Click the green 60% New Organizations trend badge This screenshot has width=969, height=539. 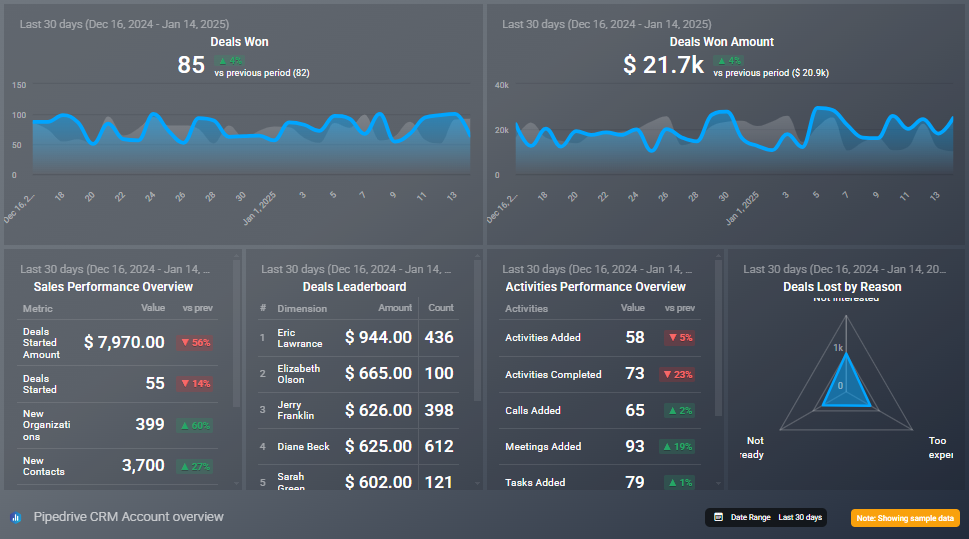pyautogui.click(x=195, y=425)
